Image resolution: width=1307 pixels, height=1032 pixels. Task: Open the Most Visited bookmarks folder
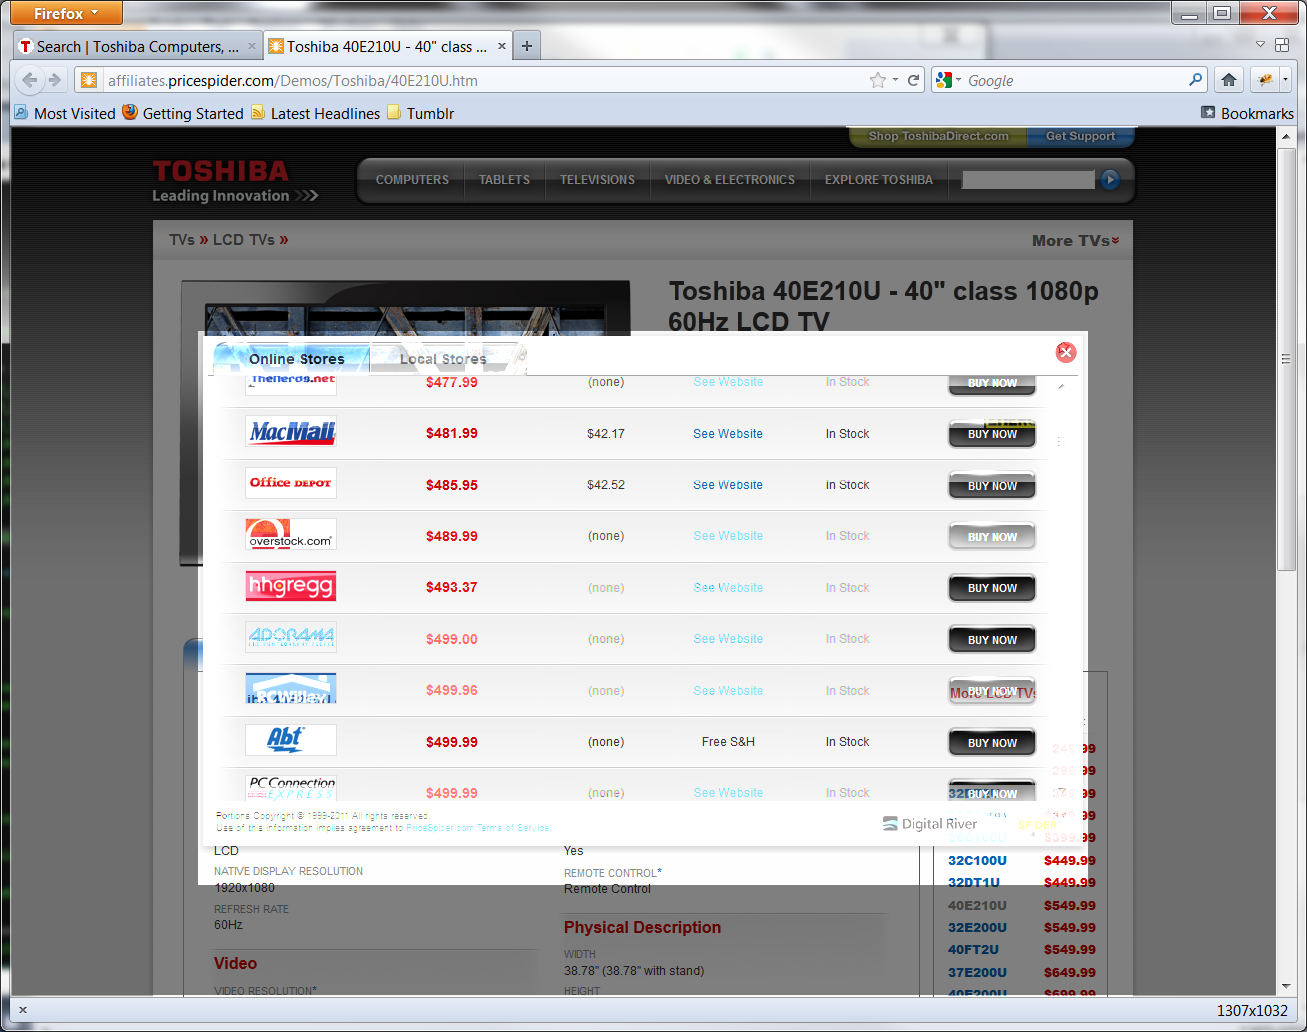pyautogui.click(x=65, y=113)
